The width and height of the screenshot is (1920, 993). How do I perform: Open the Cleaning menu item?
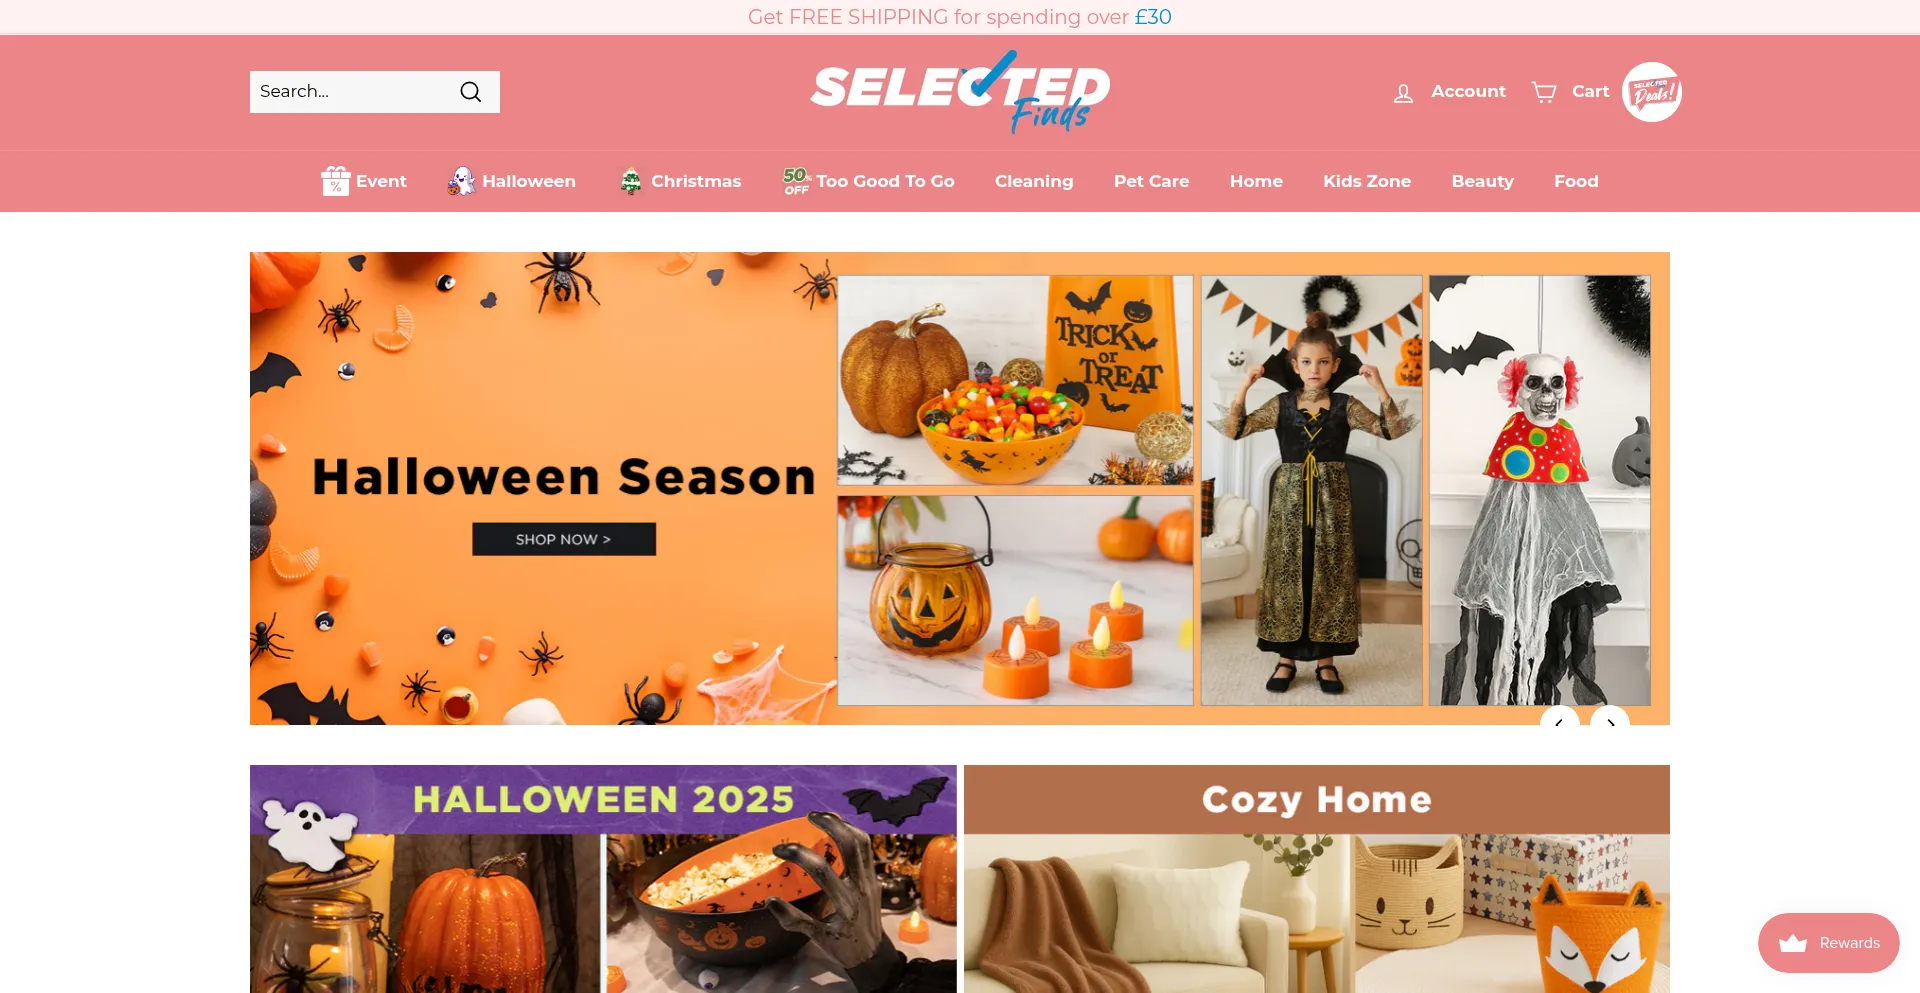tap(1034, 181)
